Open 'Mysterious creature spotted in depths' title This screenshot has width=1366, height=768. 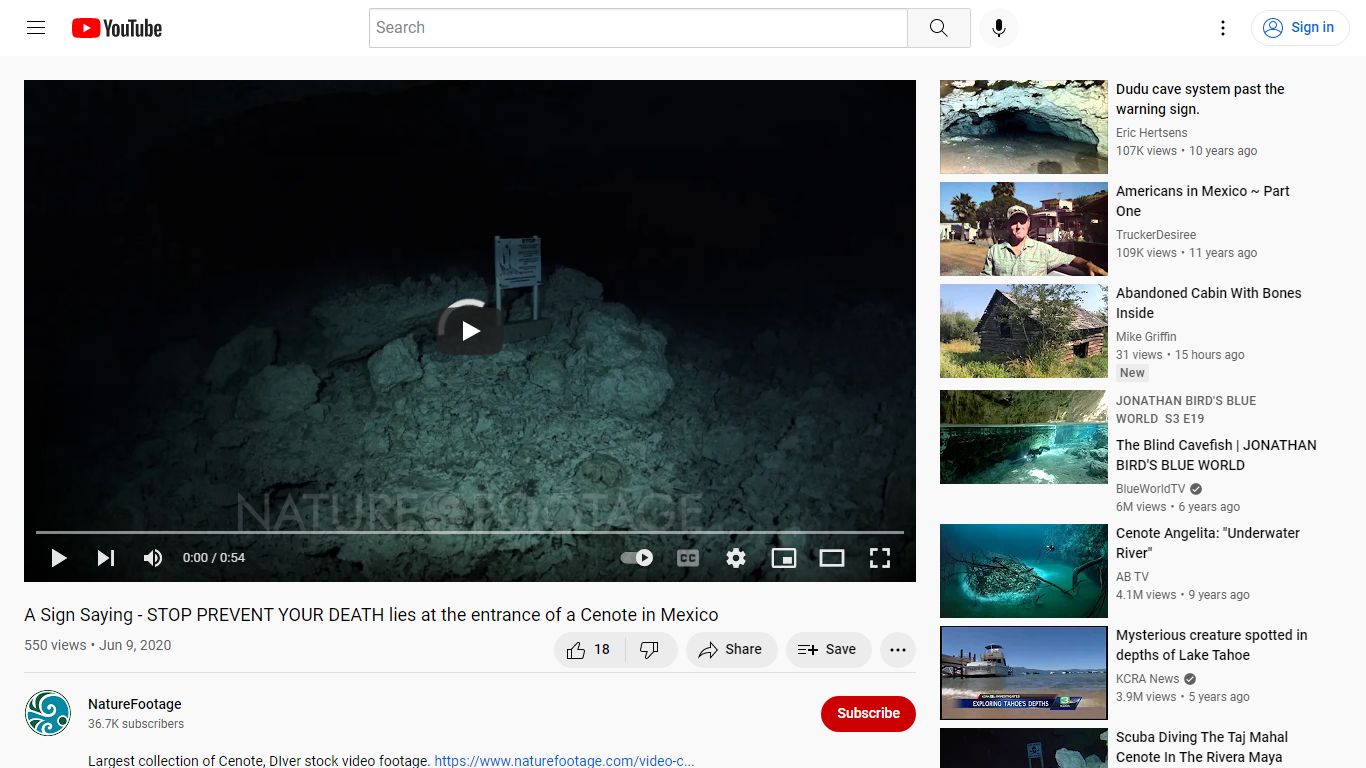point(1212,645)
